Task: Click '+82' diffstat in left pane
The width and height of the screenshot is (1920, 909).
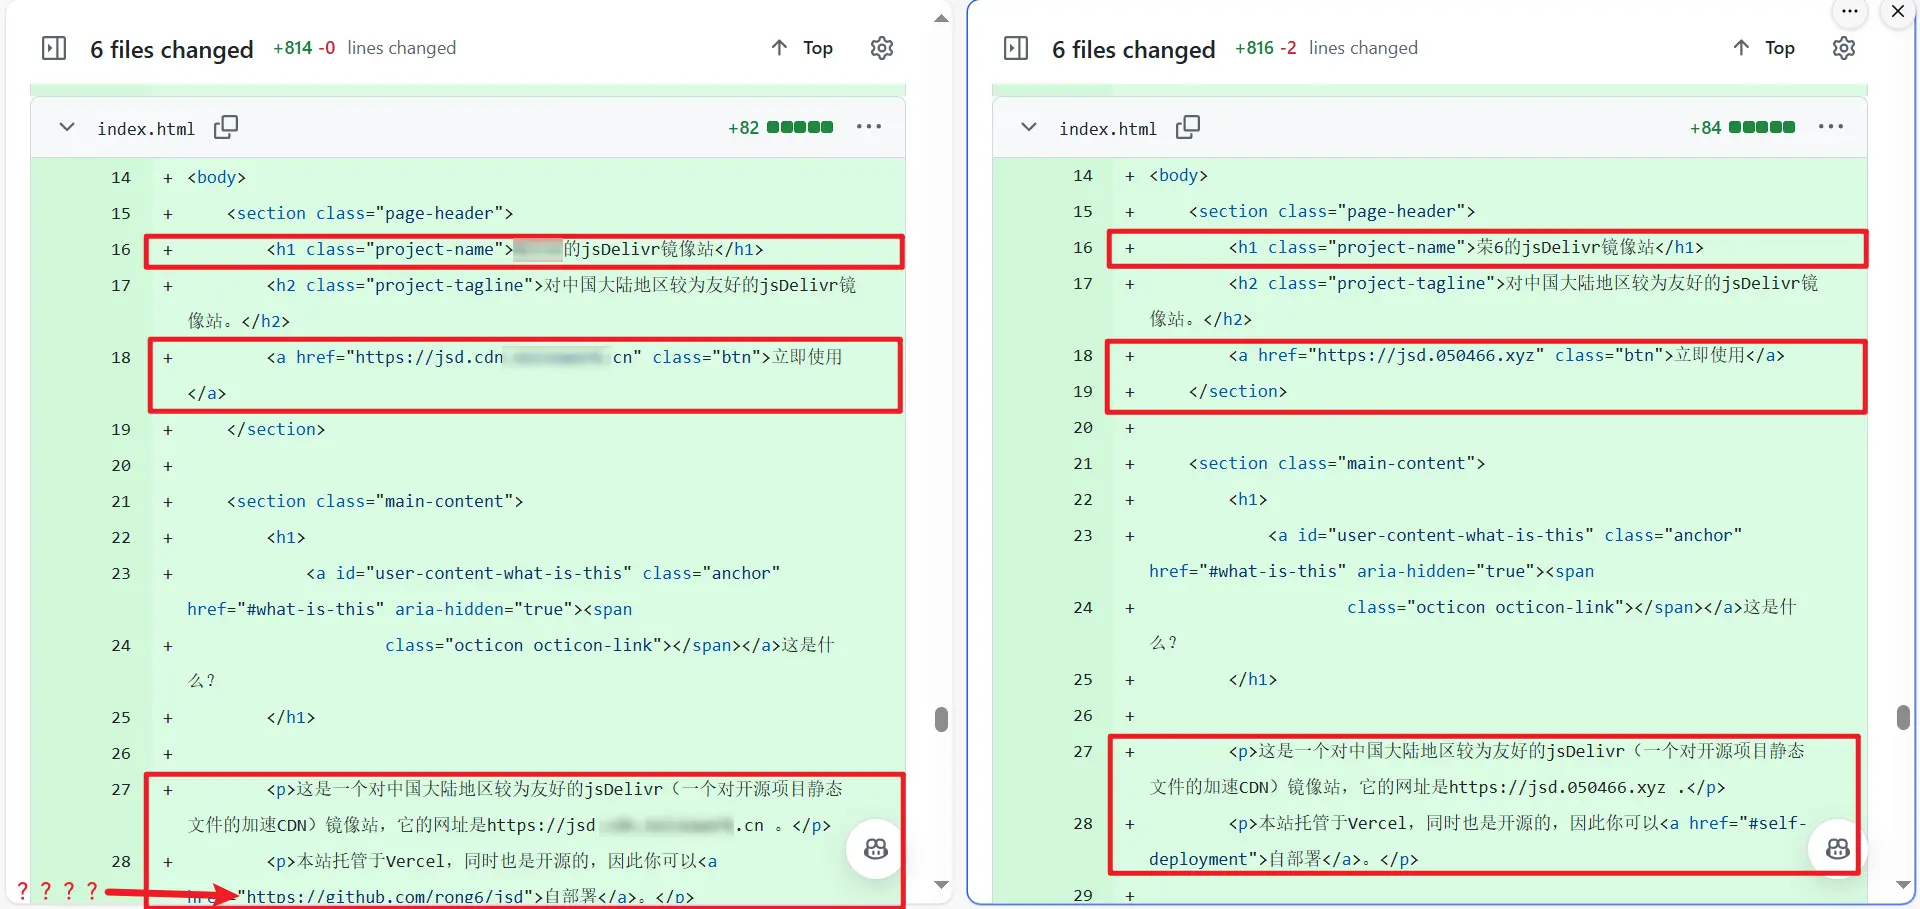Action: (x=744, y=128)
